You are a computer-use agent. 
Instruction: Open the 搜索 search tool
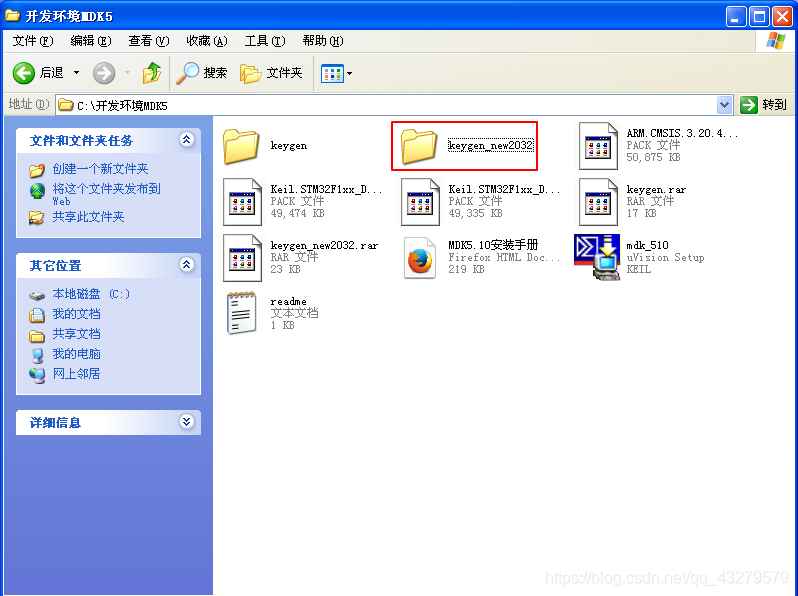[202, 73]
